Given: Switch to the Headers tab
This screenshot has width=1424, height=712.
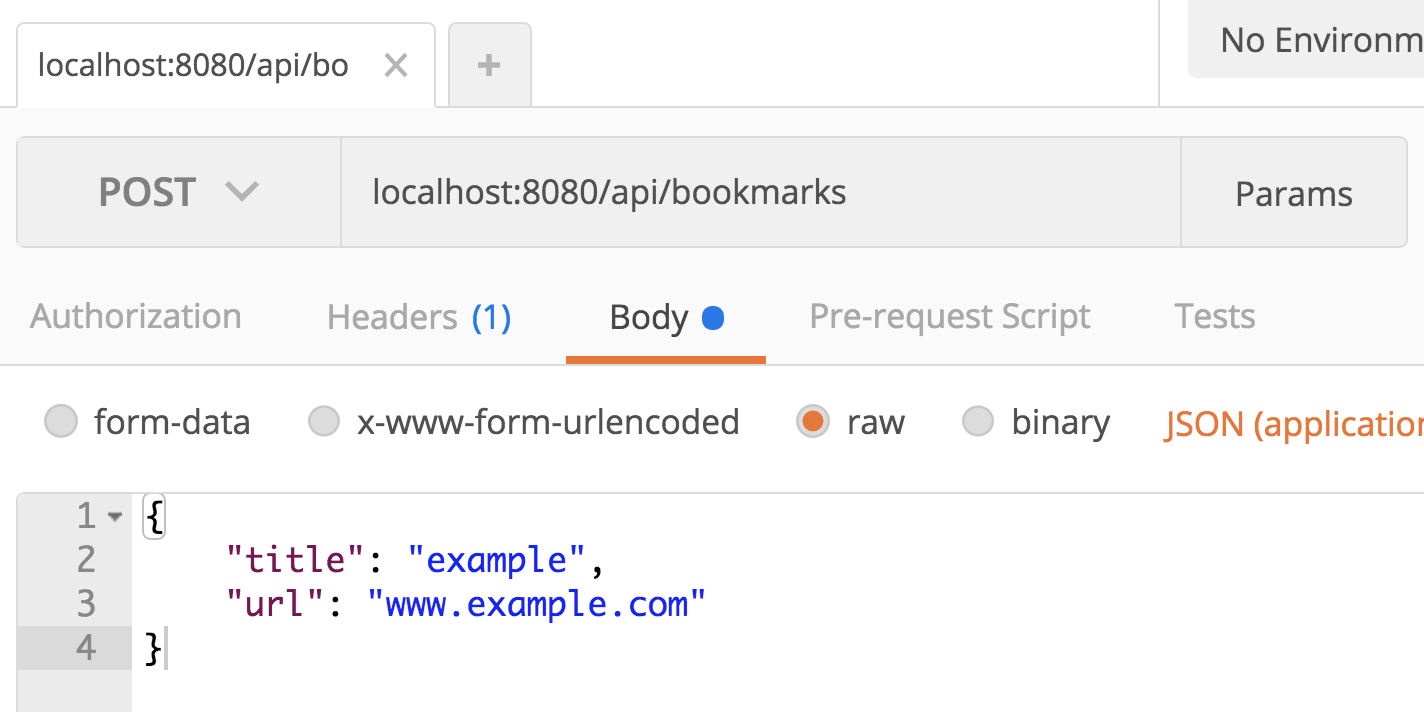Looking at the screenshot, I should 418,316.
